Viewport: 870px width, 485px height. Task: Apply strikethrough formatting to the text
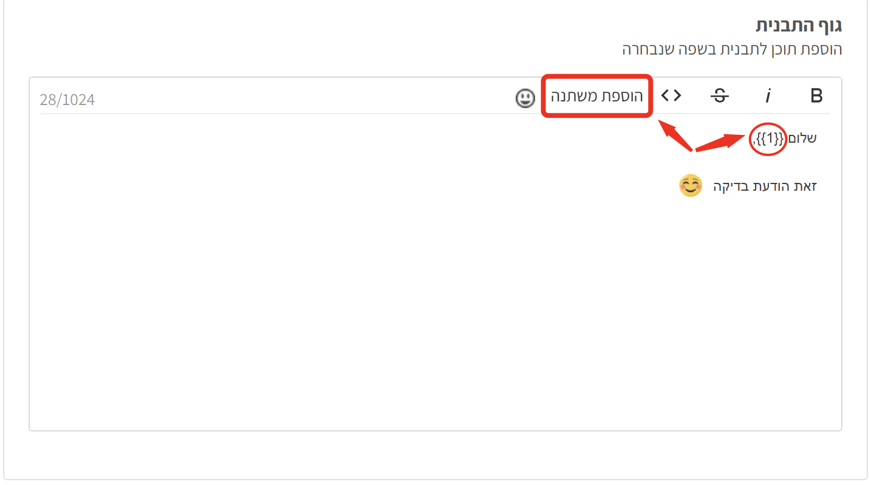[x=719, y=96]
